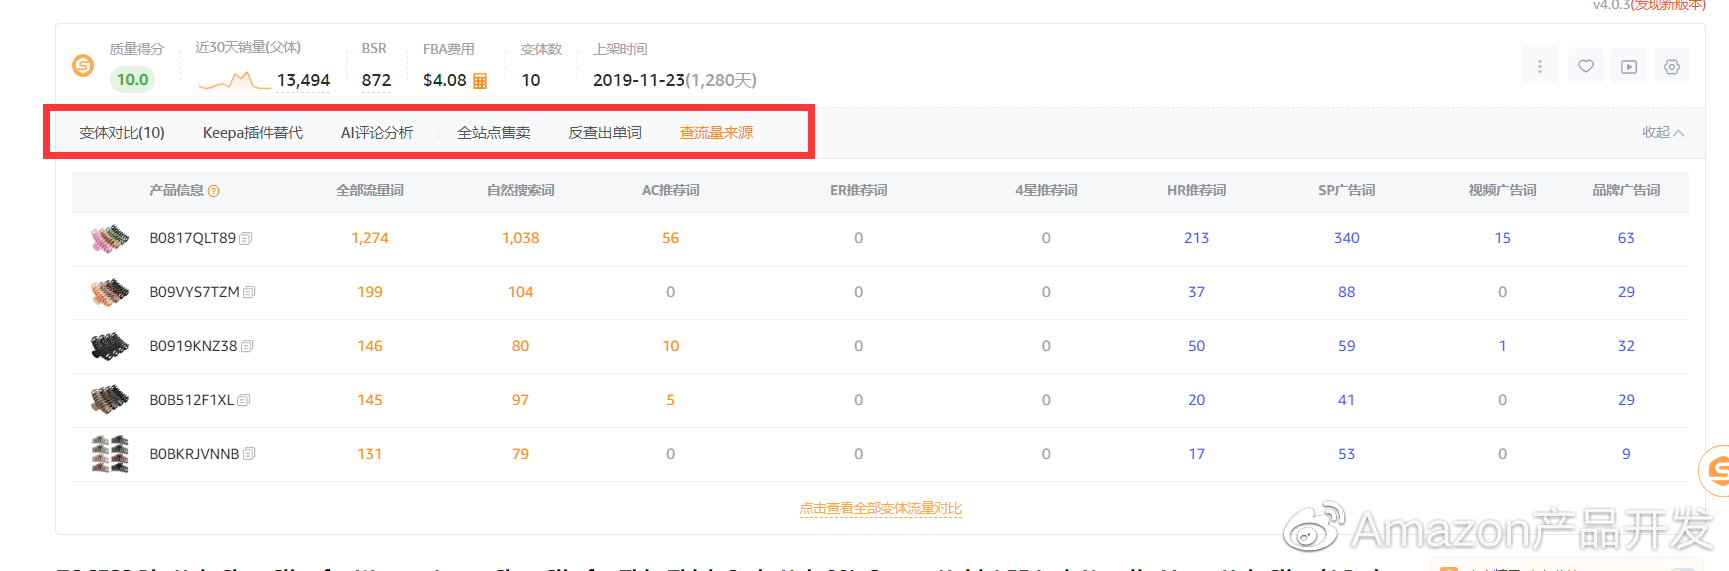The height and width of the screenshot is (571, 1729).
Task: Click the 点击查看全部变体流量对比 link
Action: click(x=880, y=508)
